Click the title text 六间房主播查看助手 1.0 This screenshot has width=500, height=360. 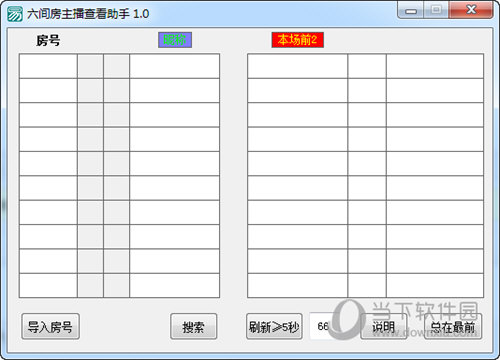[x=88, y=14]
